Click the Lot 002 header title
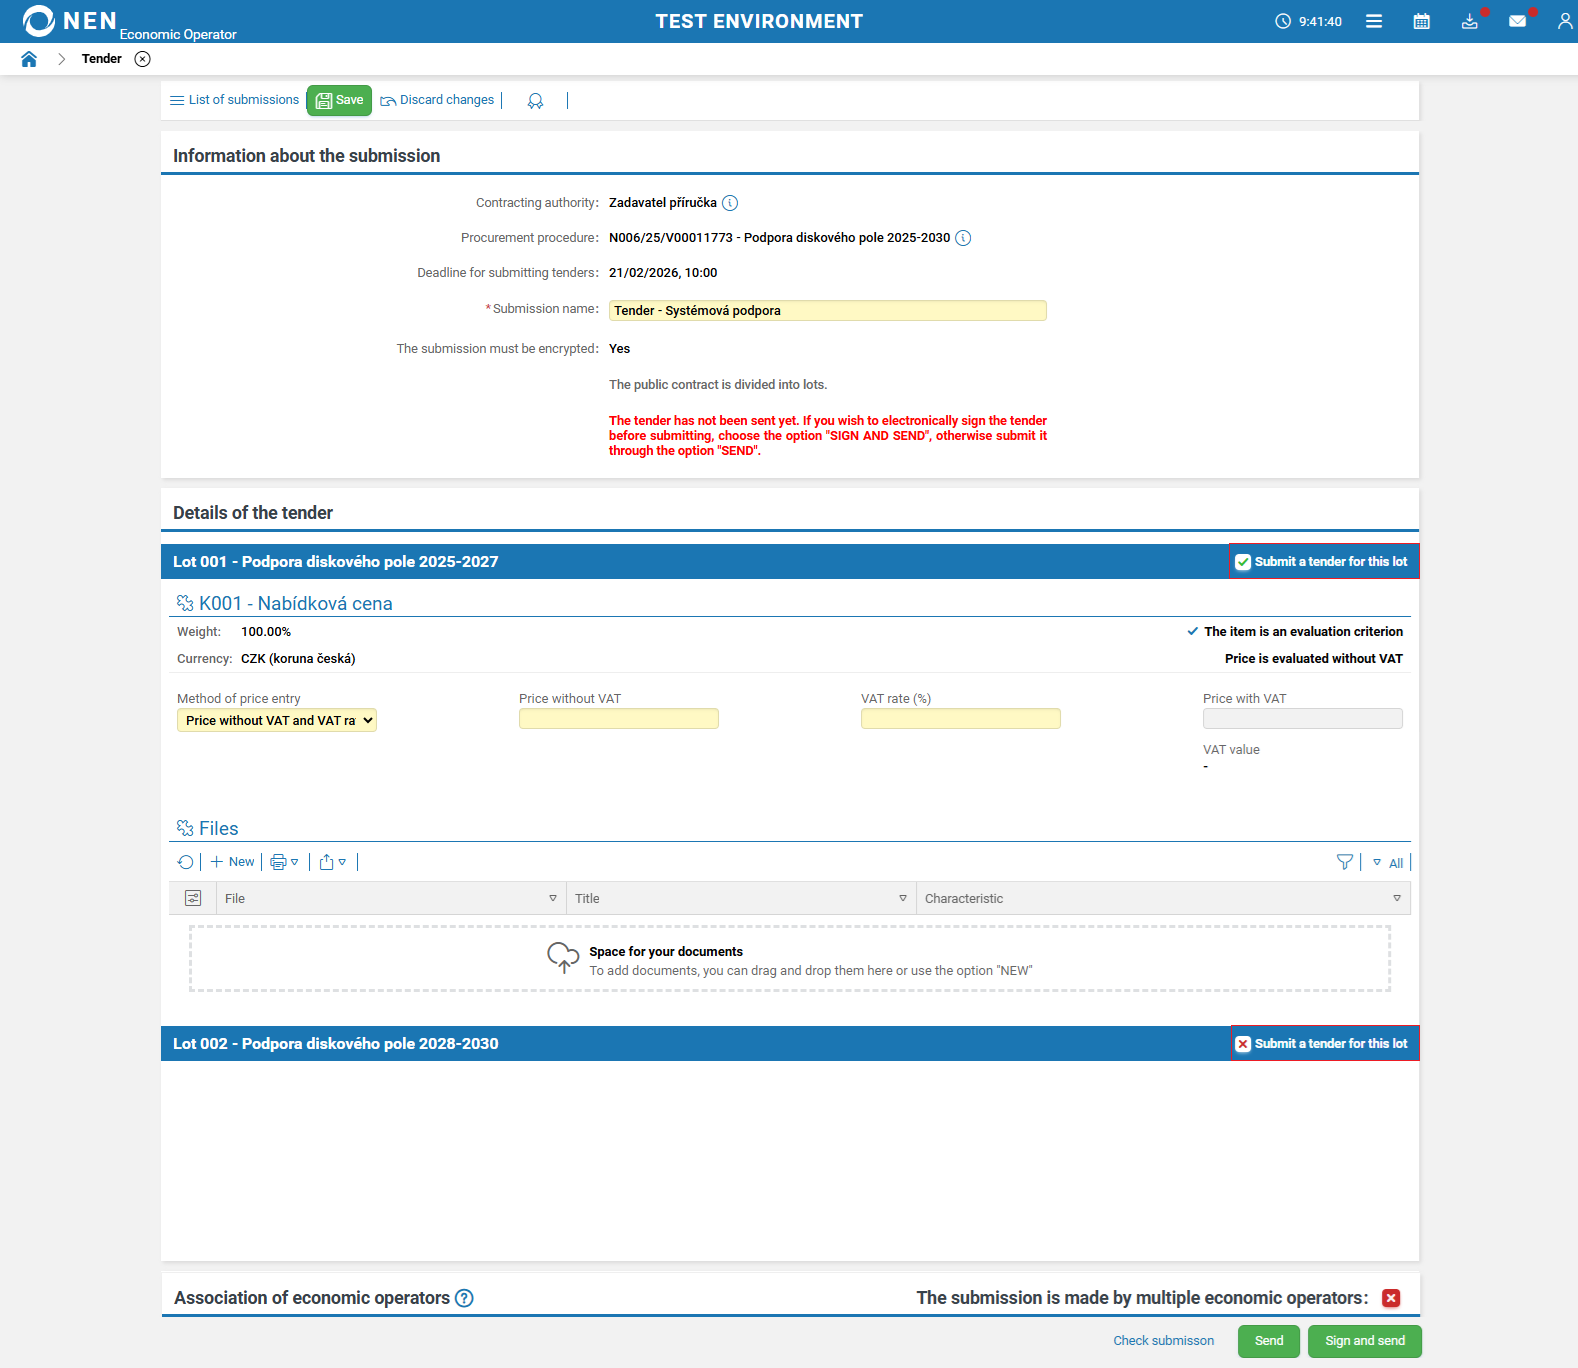1578x1368 pixels. [x=336, y=1044]
